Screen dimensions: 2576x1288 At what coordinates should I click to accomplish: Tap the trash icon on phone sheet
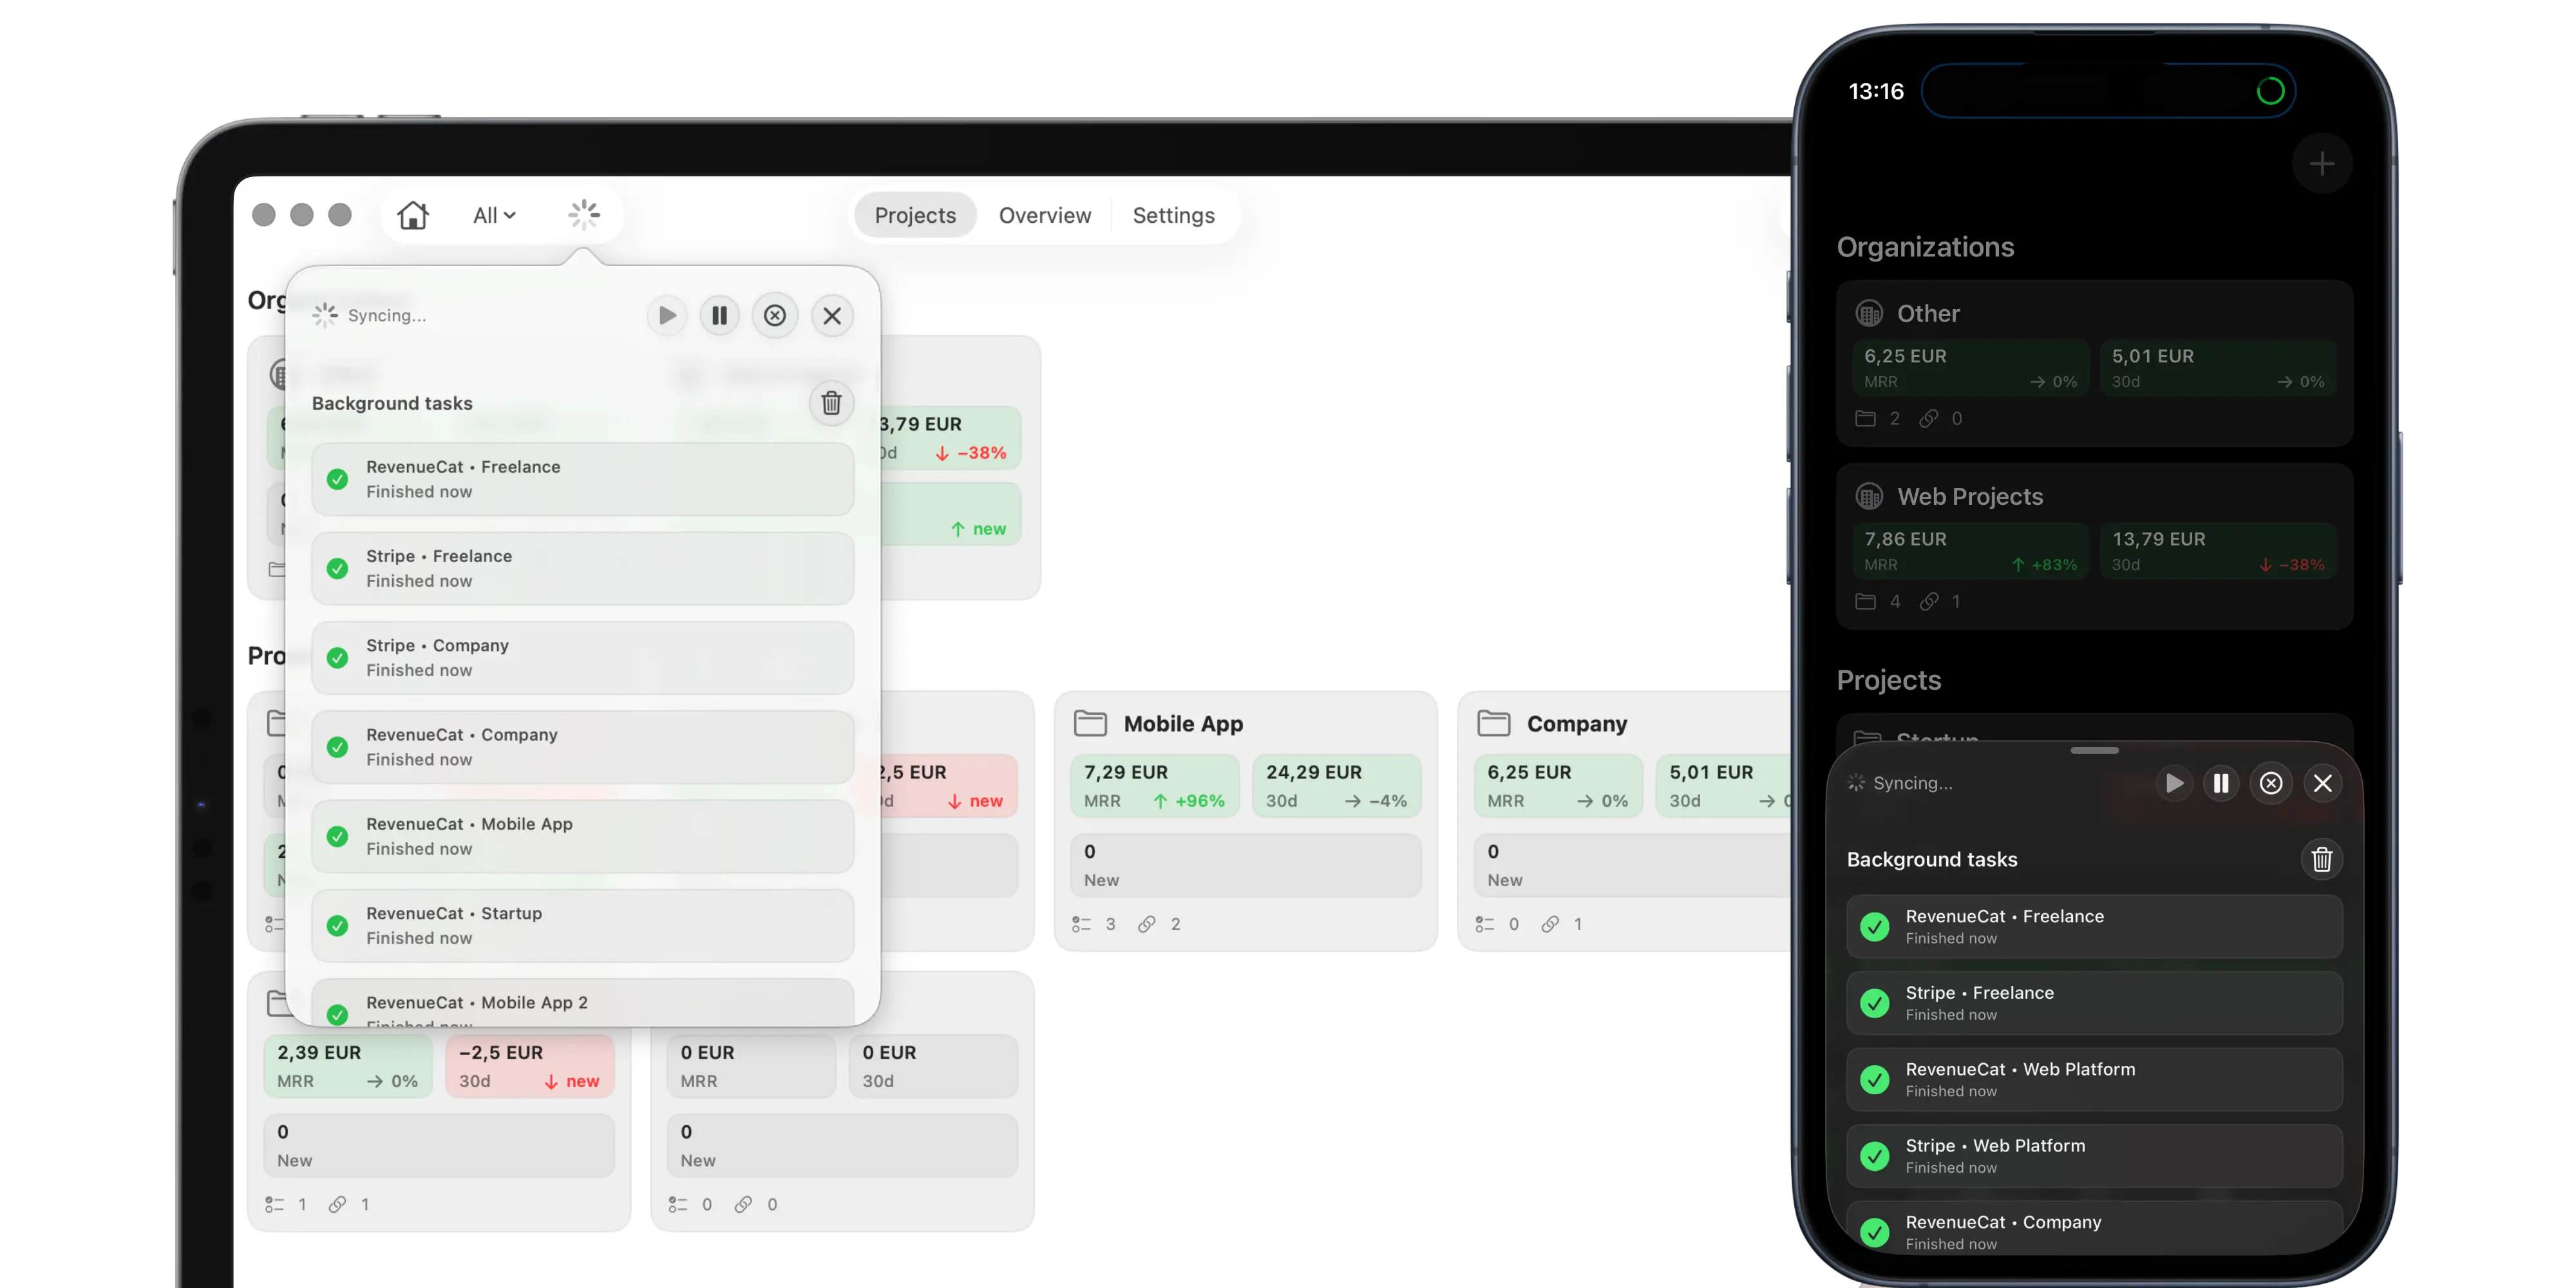pyautogui.click(x=2321, y=859)
